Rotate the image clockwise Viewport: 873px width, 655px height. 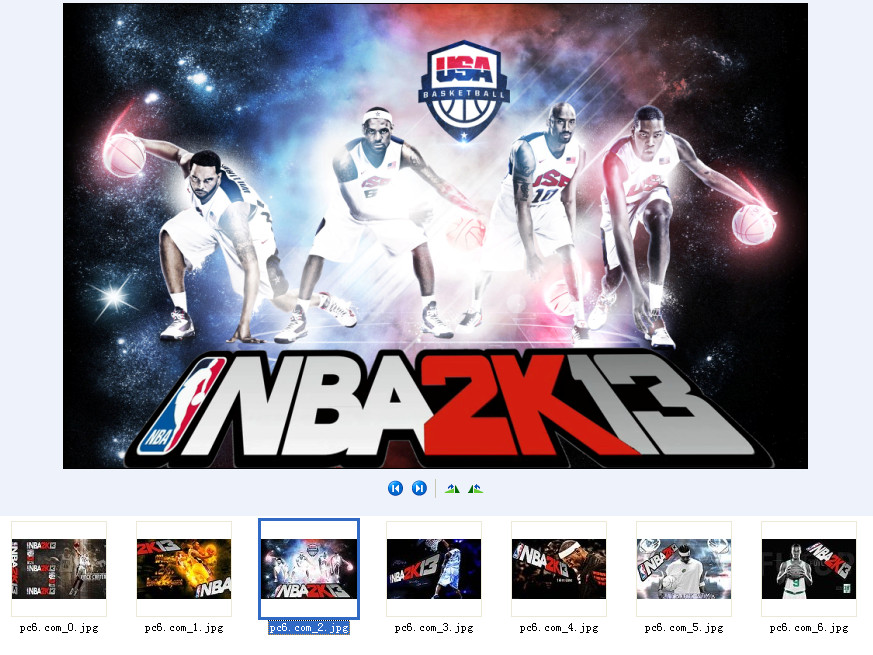475,488
